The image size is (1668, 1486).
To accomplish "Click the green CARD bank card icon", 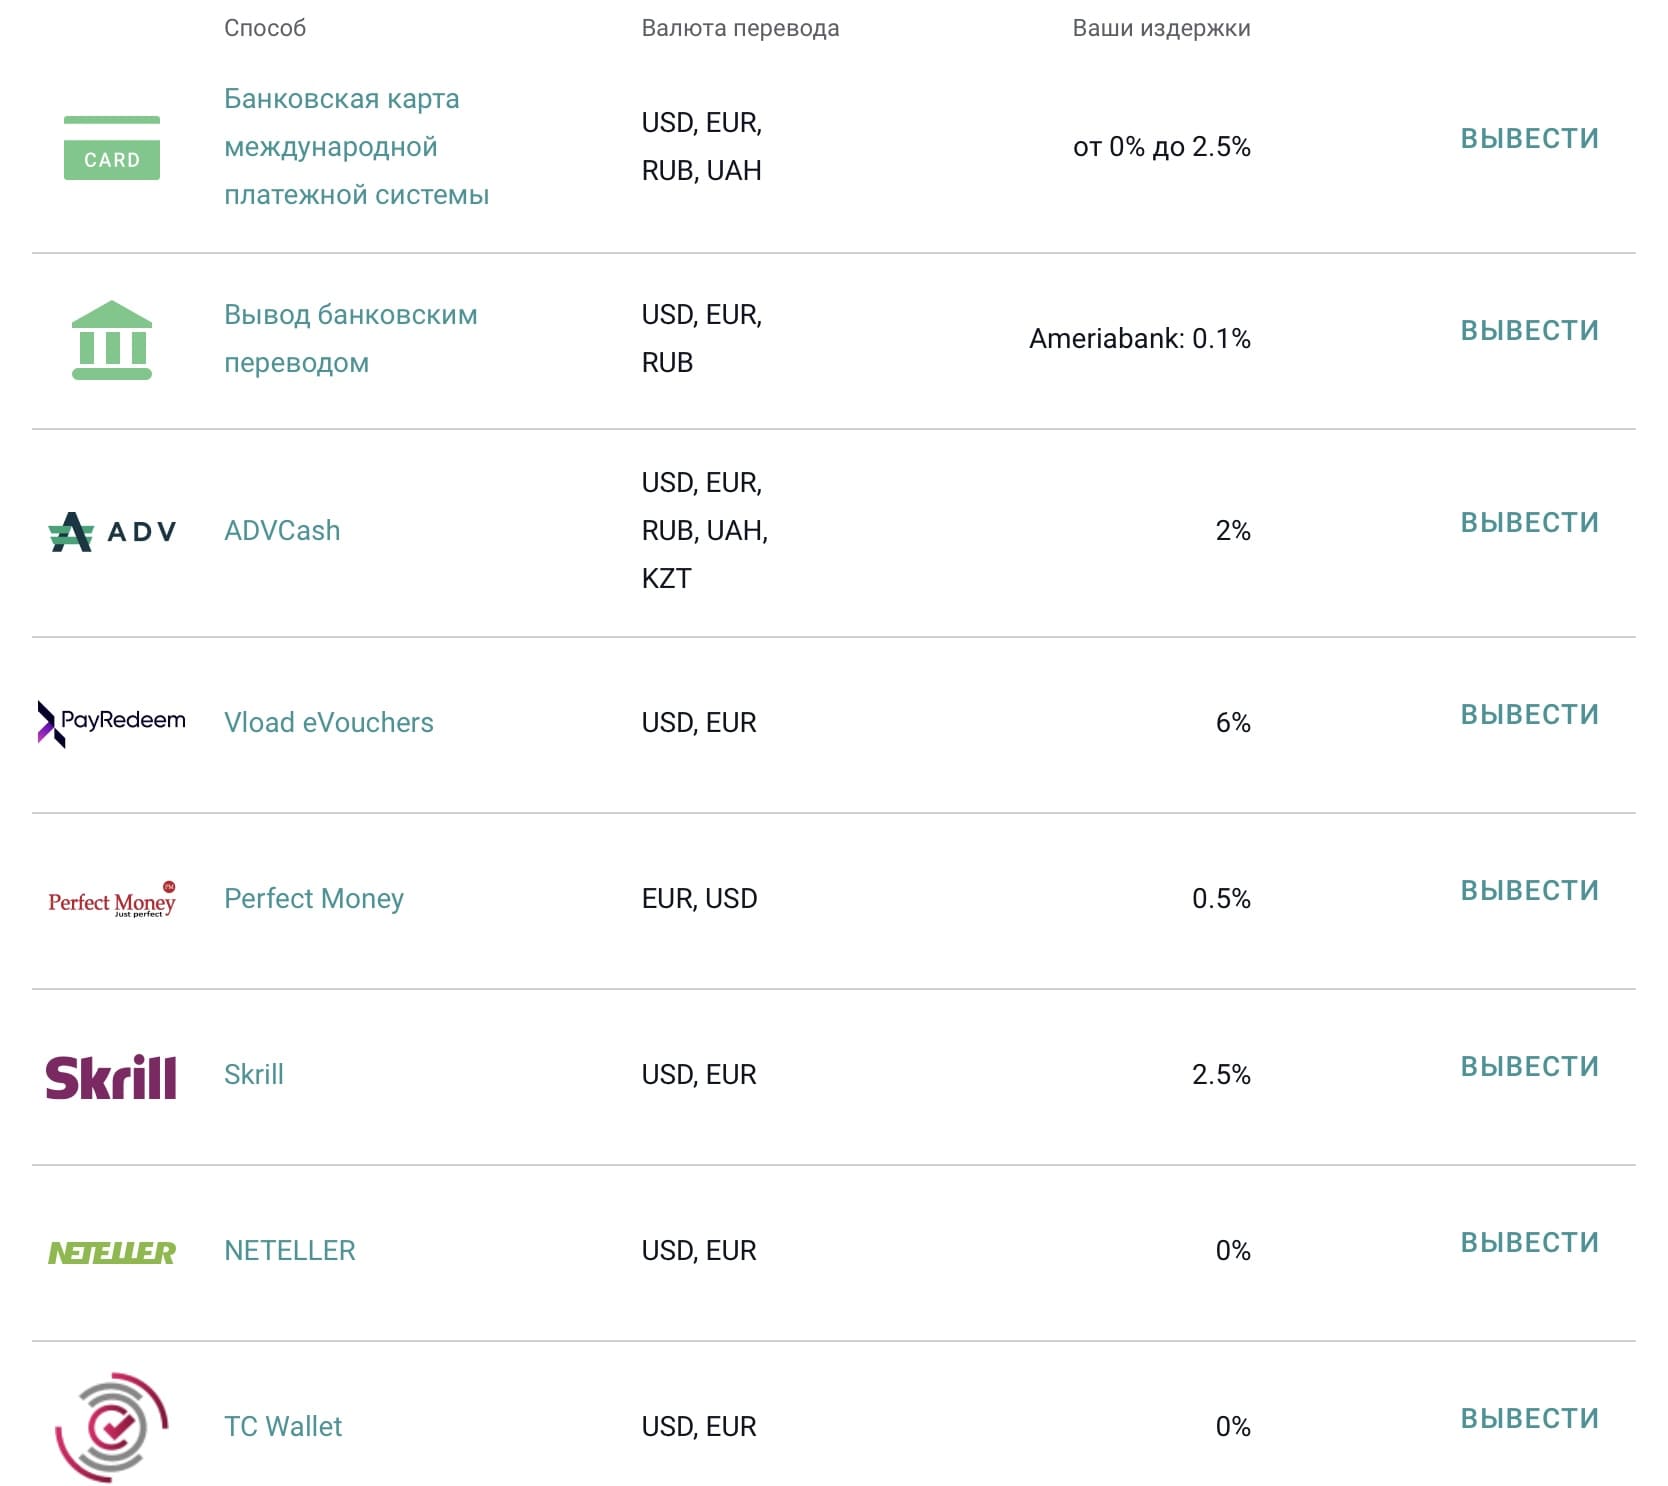I will 112,148.
